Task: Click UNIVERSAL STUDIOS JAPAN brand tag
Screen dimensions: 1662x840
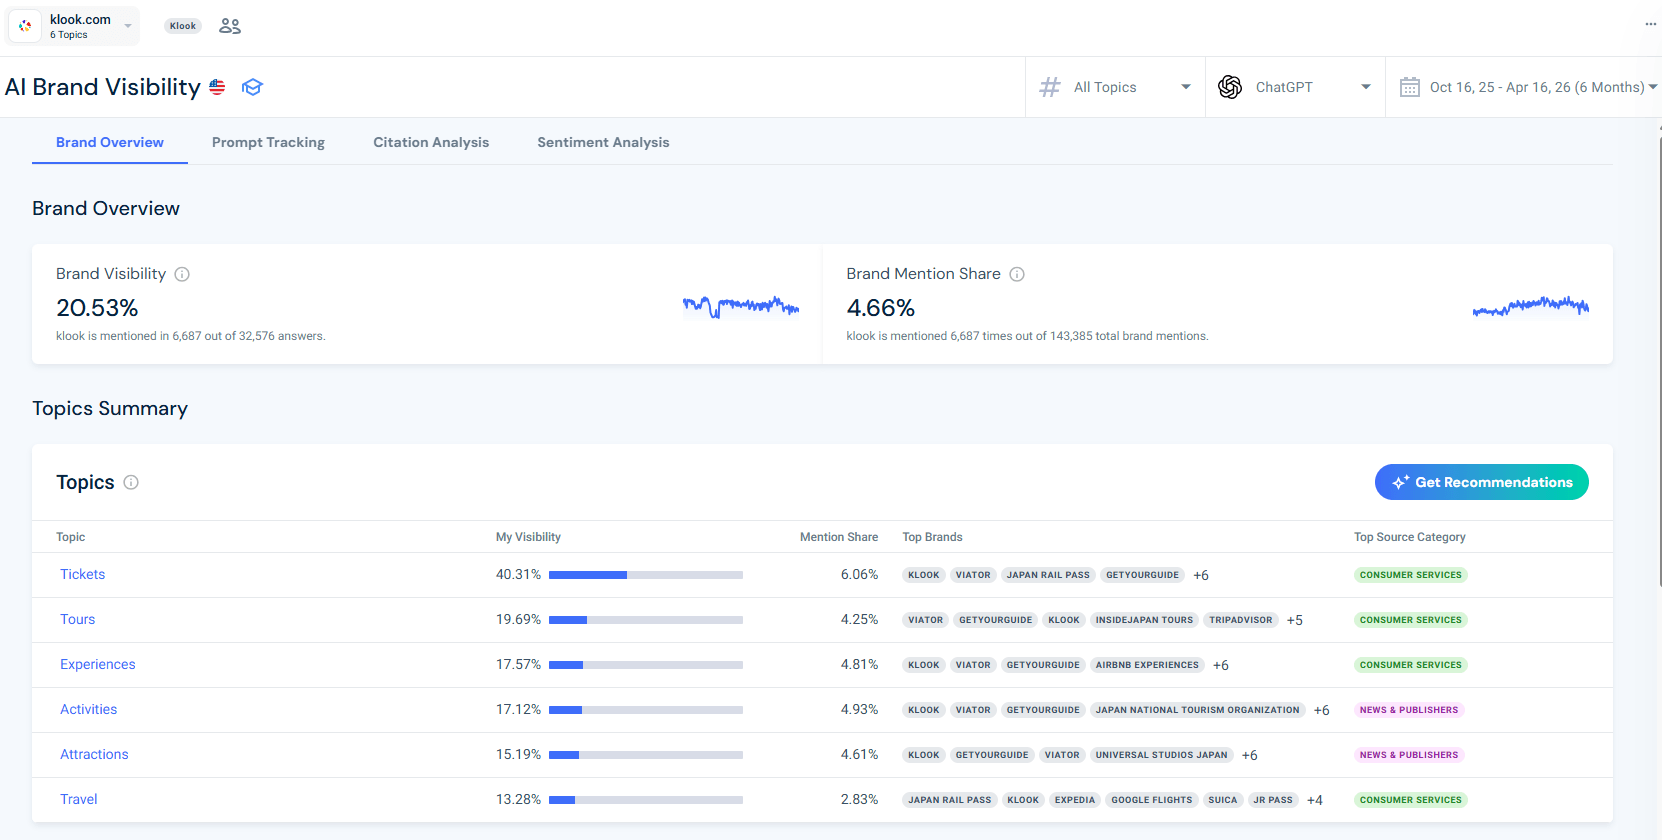Action: [x=1161, y=755]
